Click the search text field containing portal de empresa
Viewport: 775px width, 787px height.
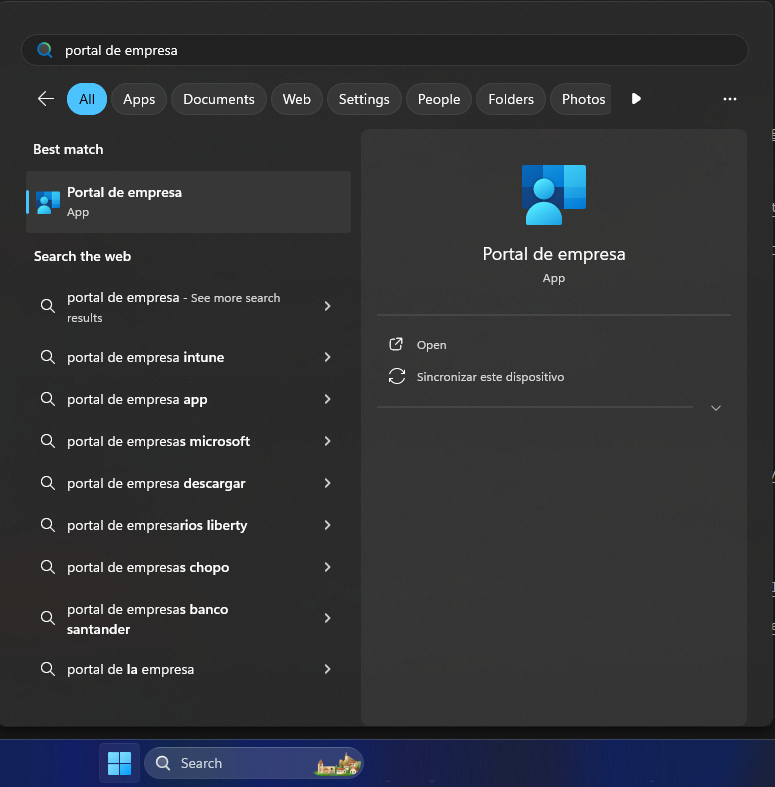pyautogui.click(x=400, y=50)
